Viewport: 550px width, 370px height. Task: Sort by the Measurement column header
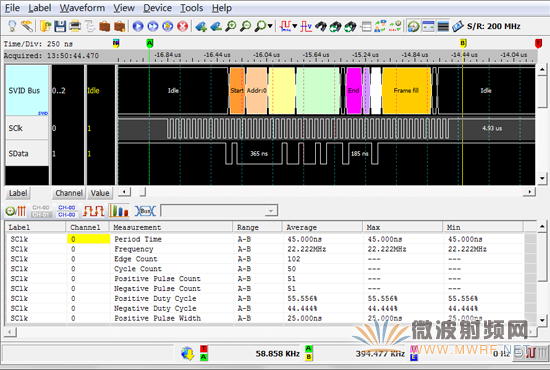click(172, 227)
